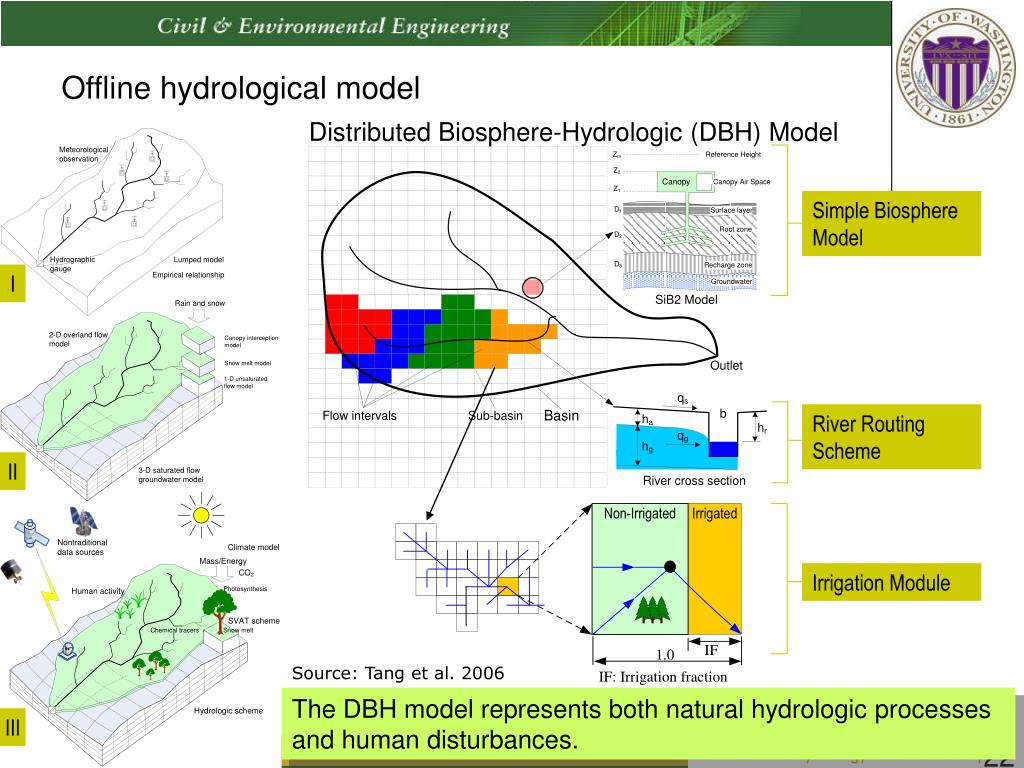Click the red flow interval cells

(356, 325)
